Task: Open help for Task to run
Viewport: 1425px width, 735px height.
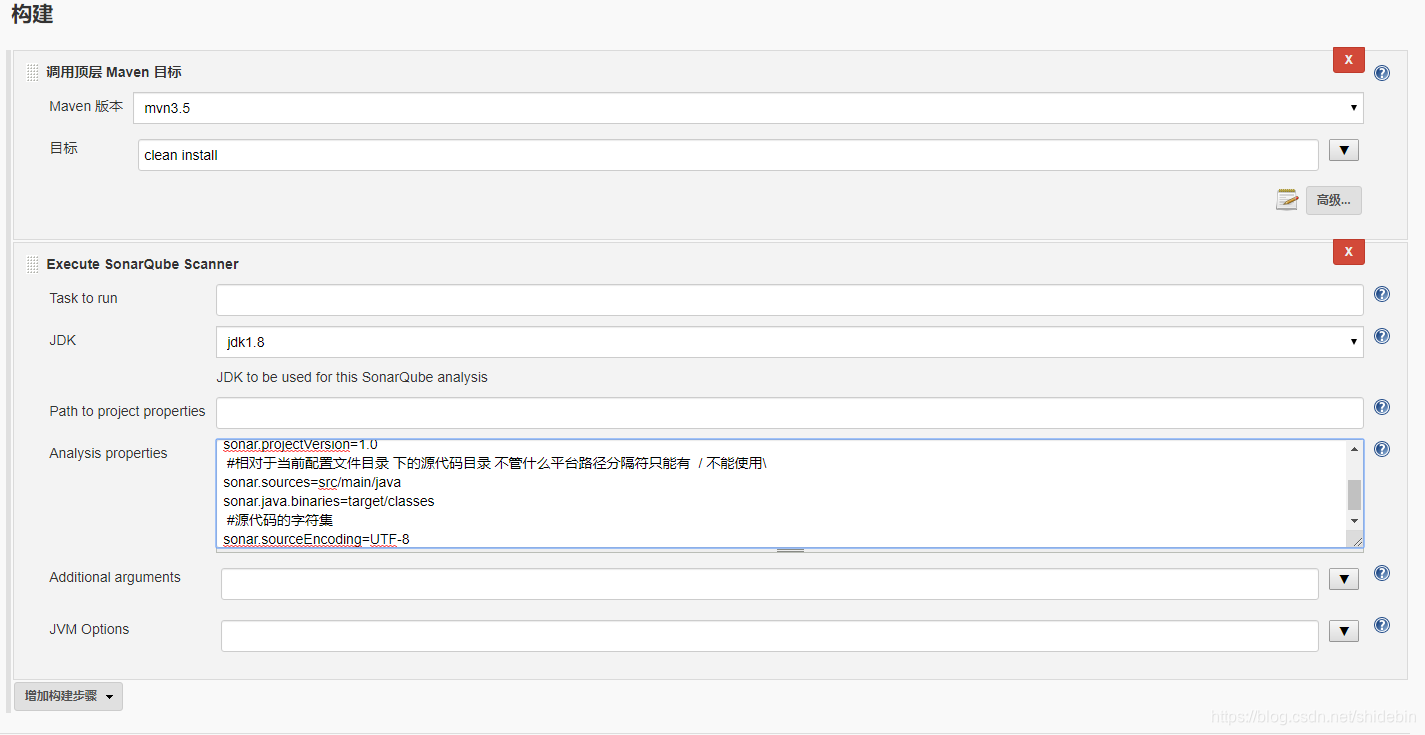Action: 1382,294
